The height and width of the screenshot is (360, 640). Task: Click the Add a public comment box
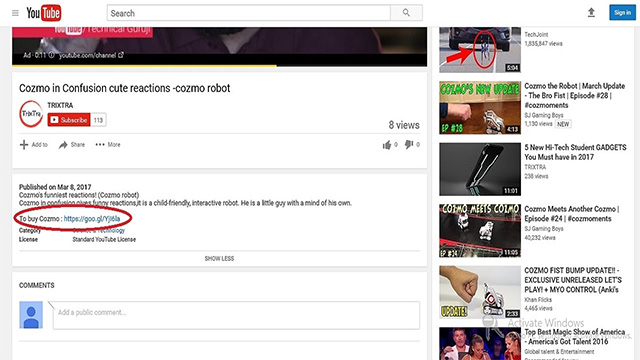[236, 315]
